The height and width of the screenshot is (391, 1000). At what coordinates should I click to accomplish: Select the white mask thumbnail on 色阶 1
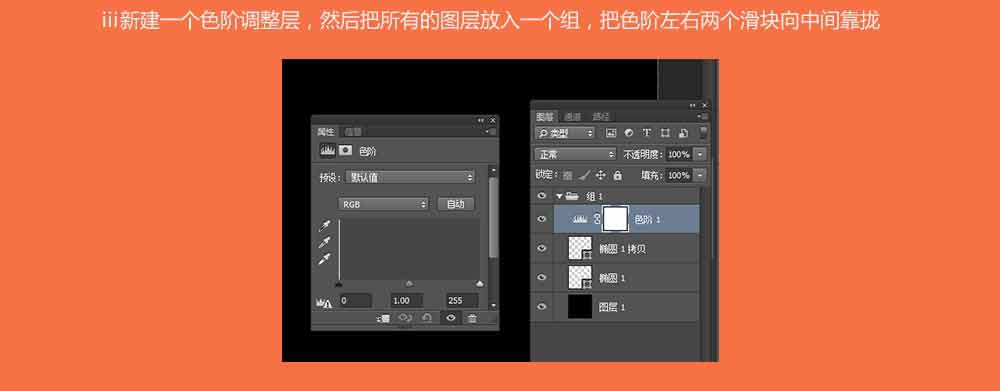click(615, 219)
